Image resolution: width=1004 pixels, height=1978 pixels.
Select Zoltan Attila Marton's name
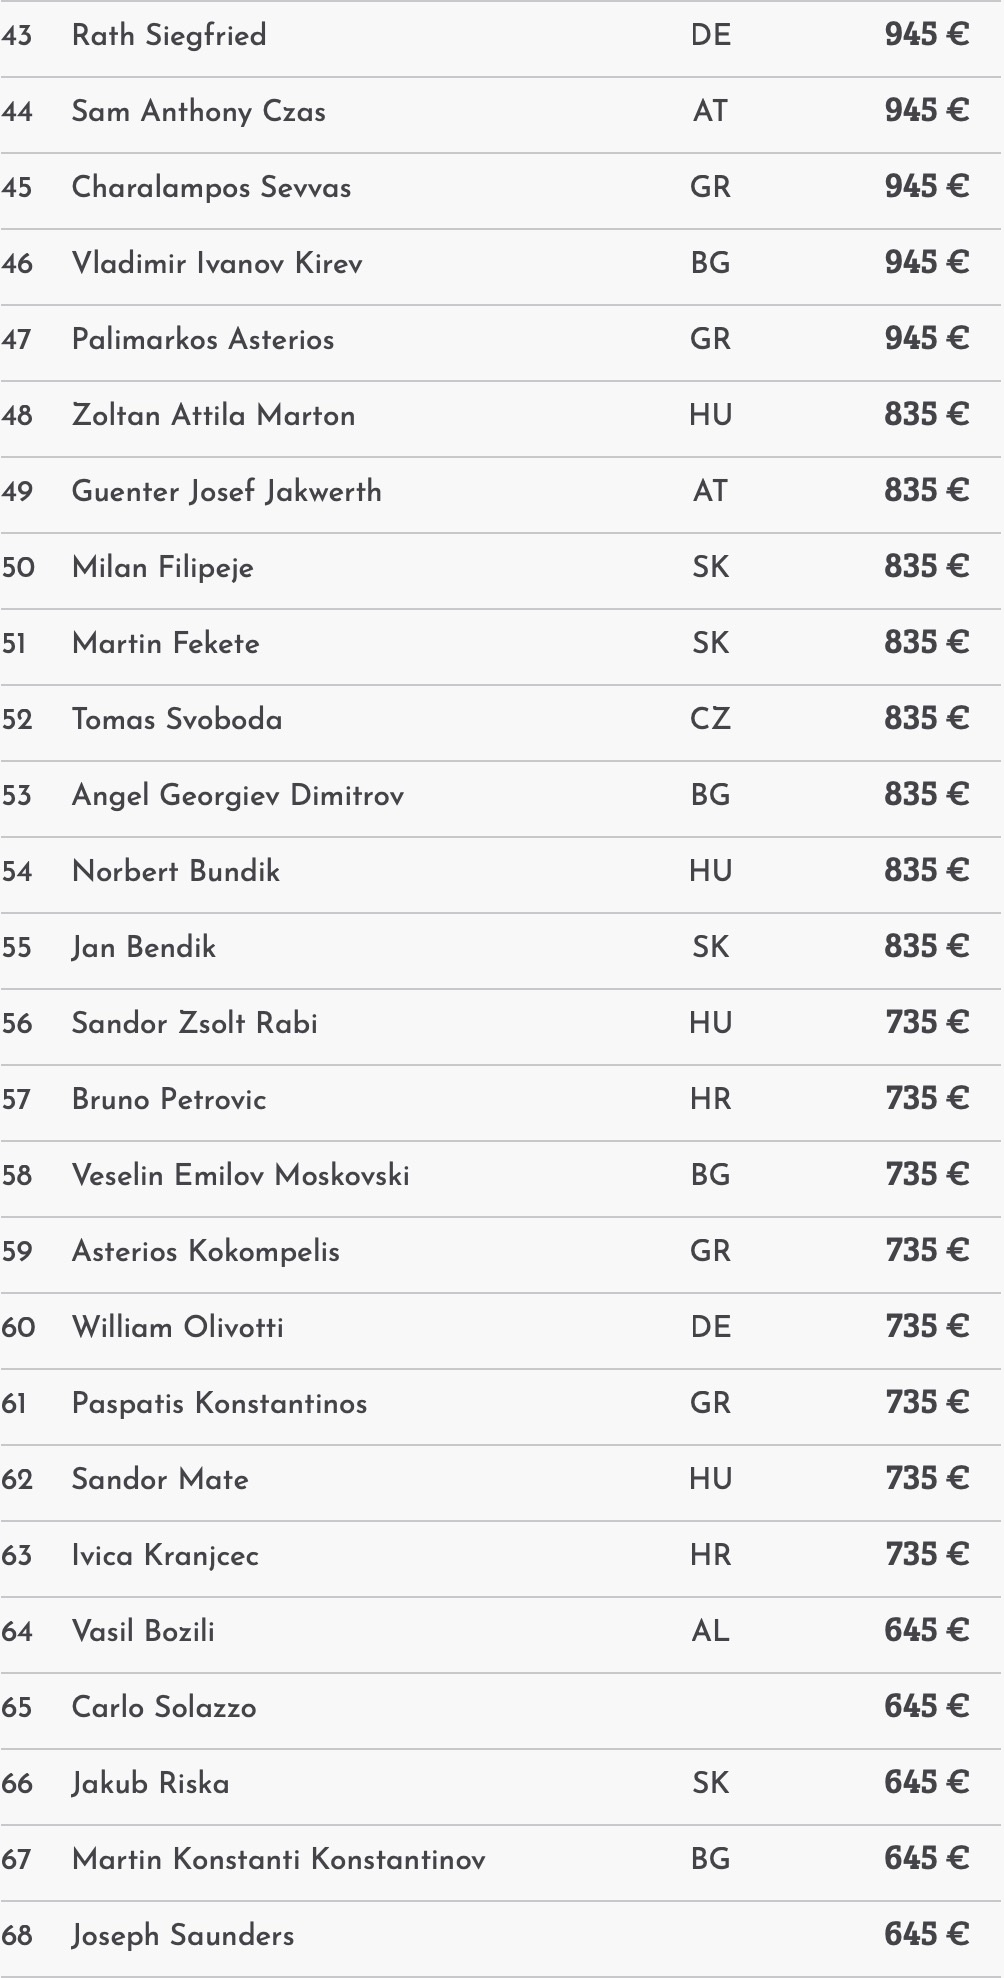213,416
